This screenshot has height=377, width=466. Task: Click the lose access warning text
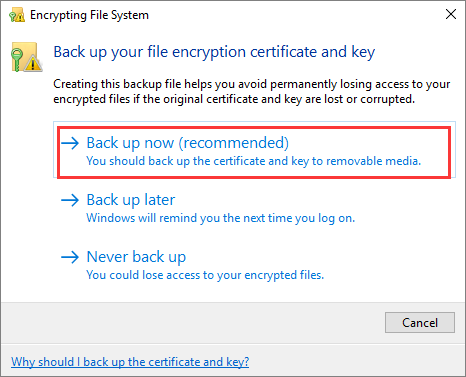click(x=205, y=275)
